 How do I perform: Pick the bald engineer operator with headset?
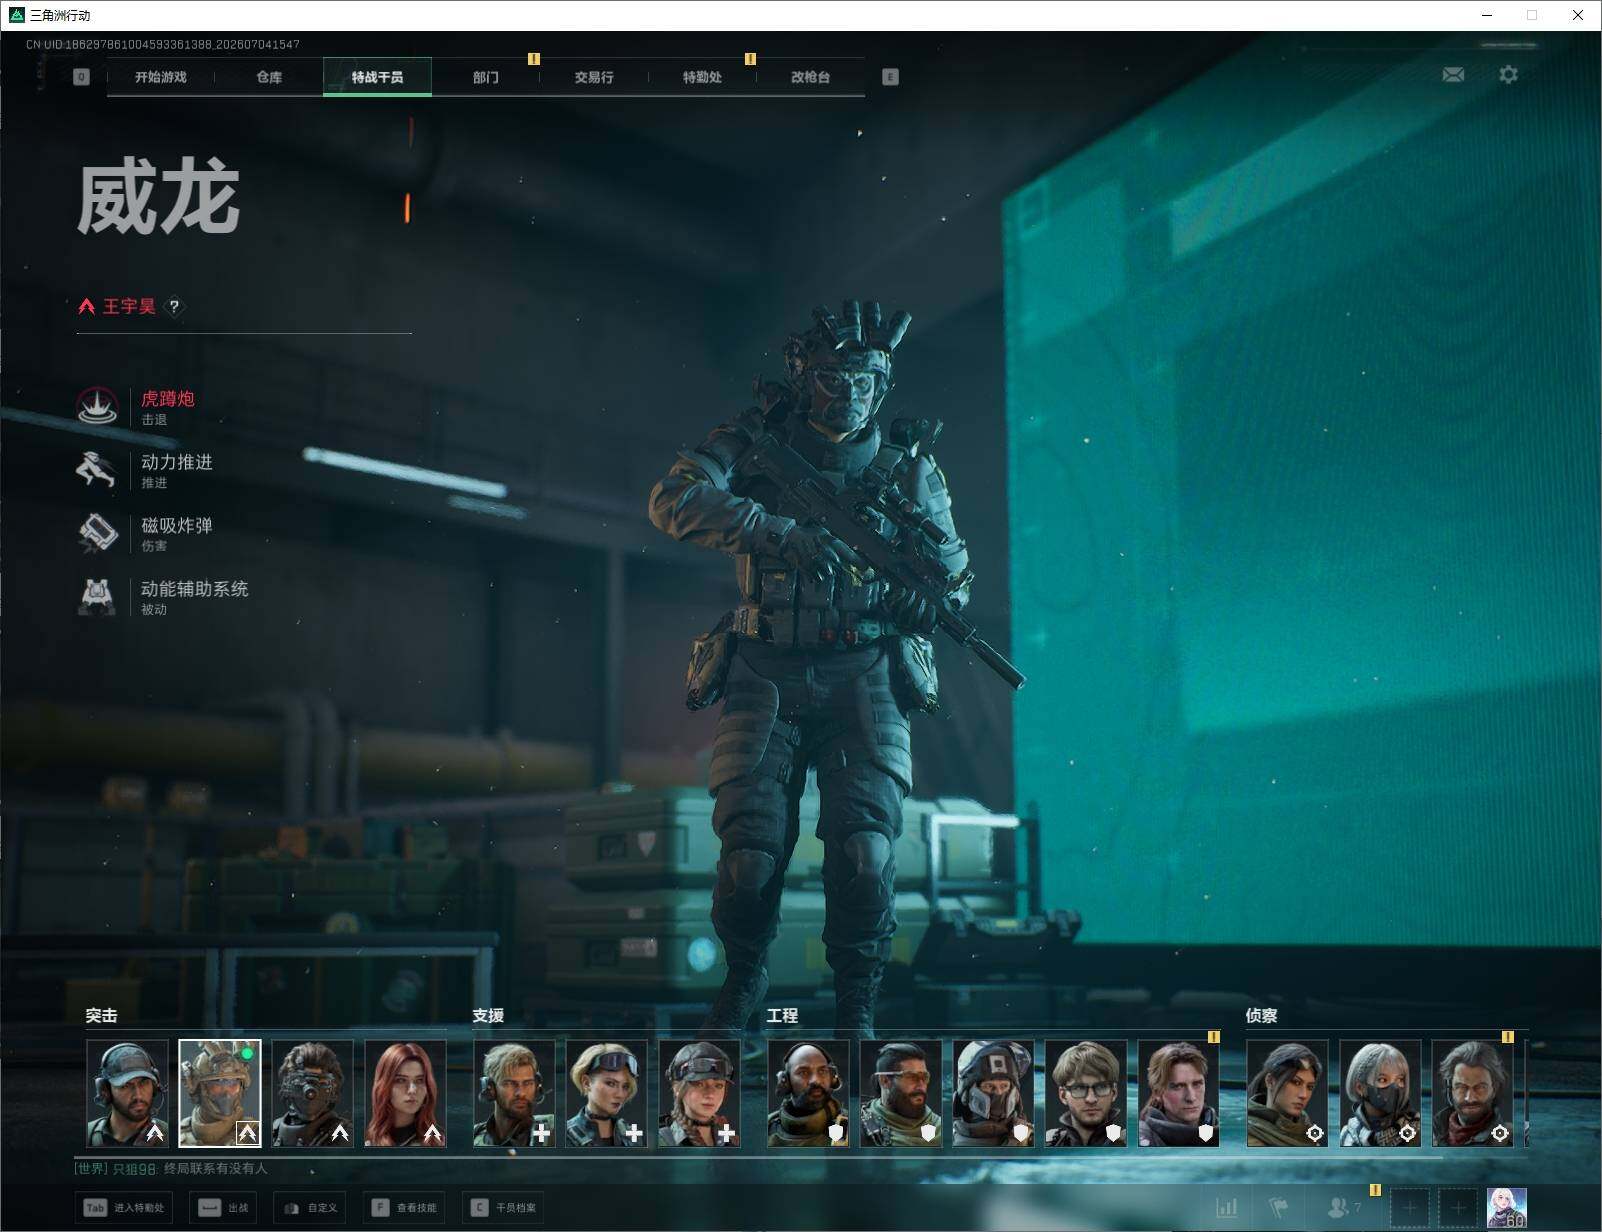pyautogui.click(x=808, y=1093)
